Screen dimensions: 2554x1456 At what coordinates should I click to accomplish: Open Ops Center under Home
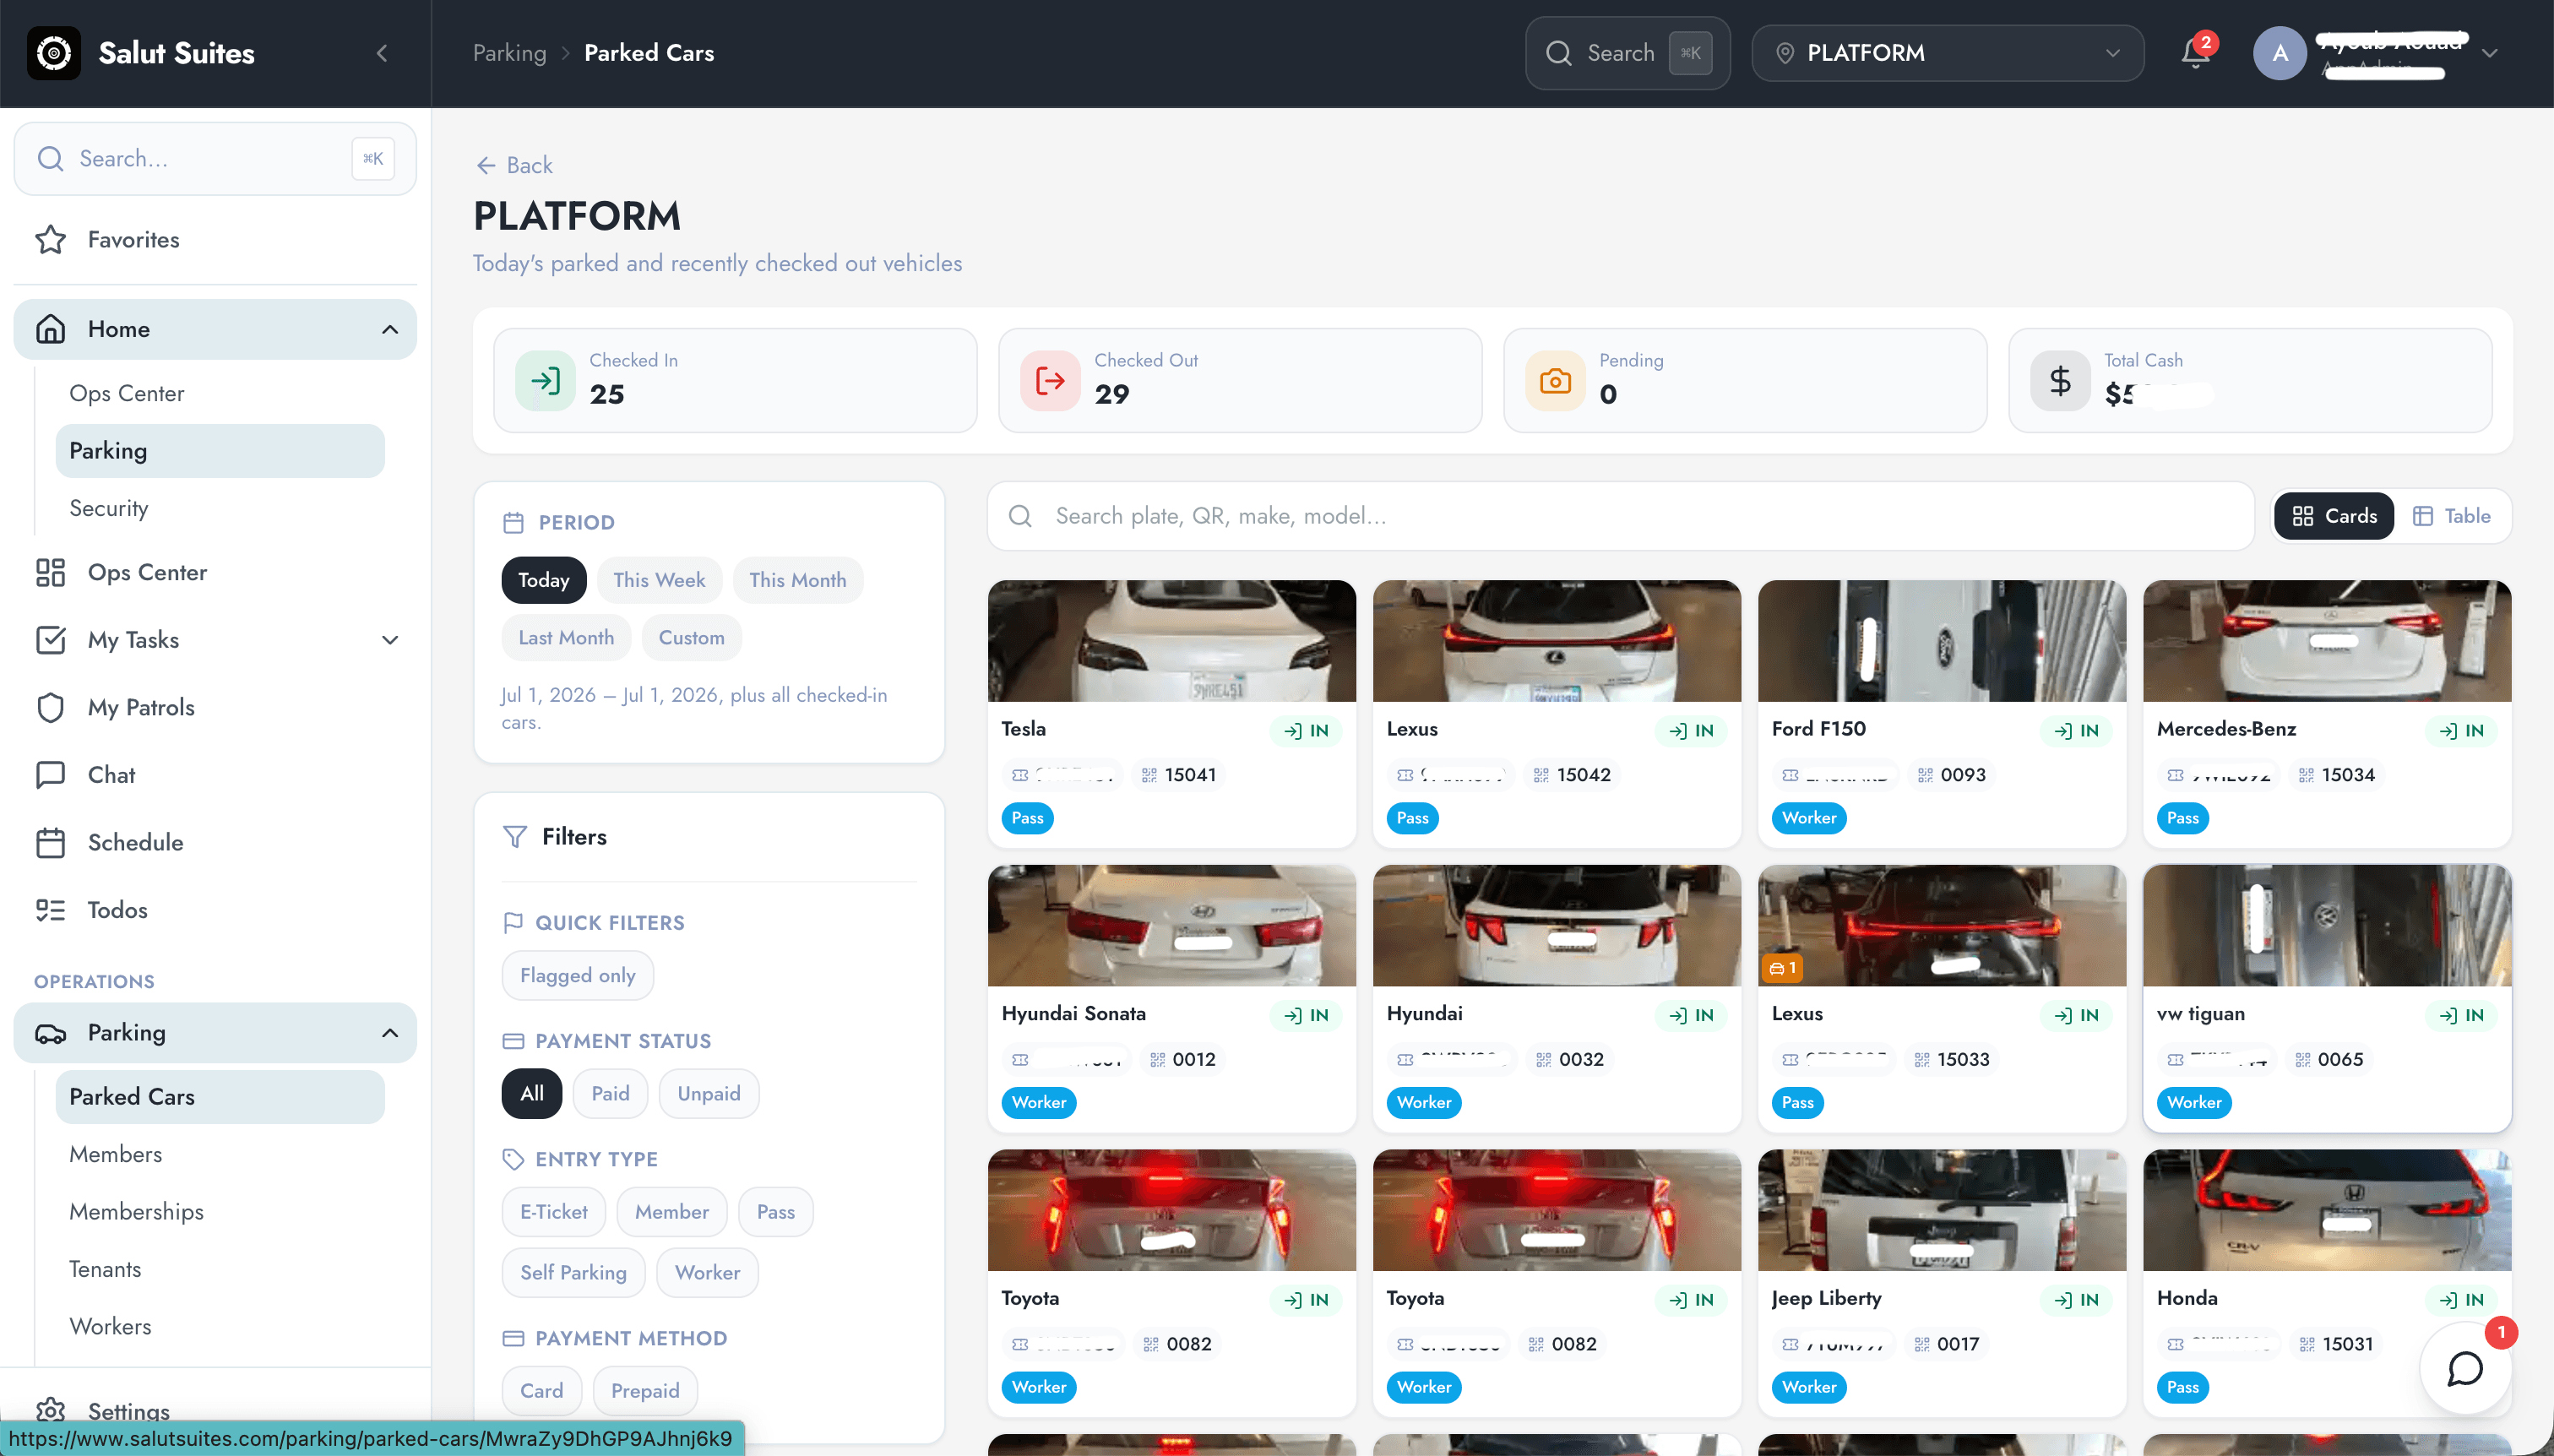[127, 394]
